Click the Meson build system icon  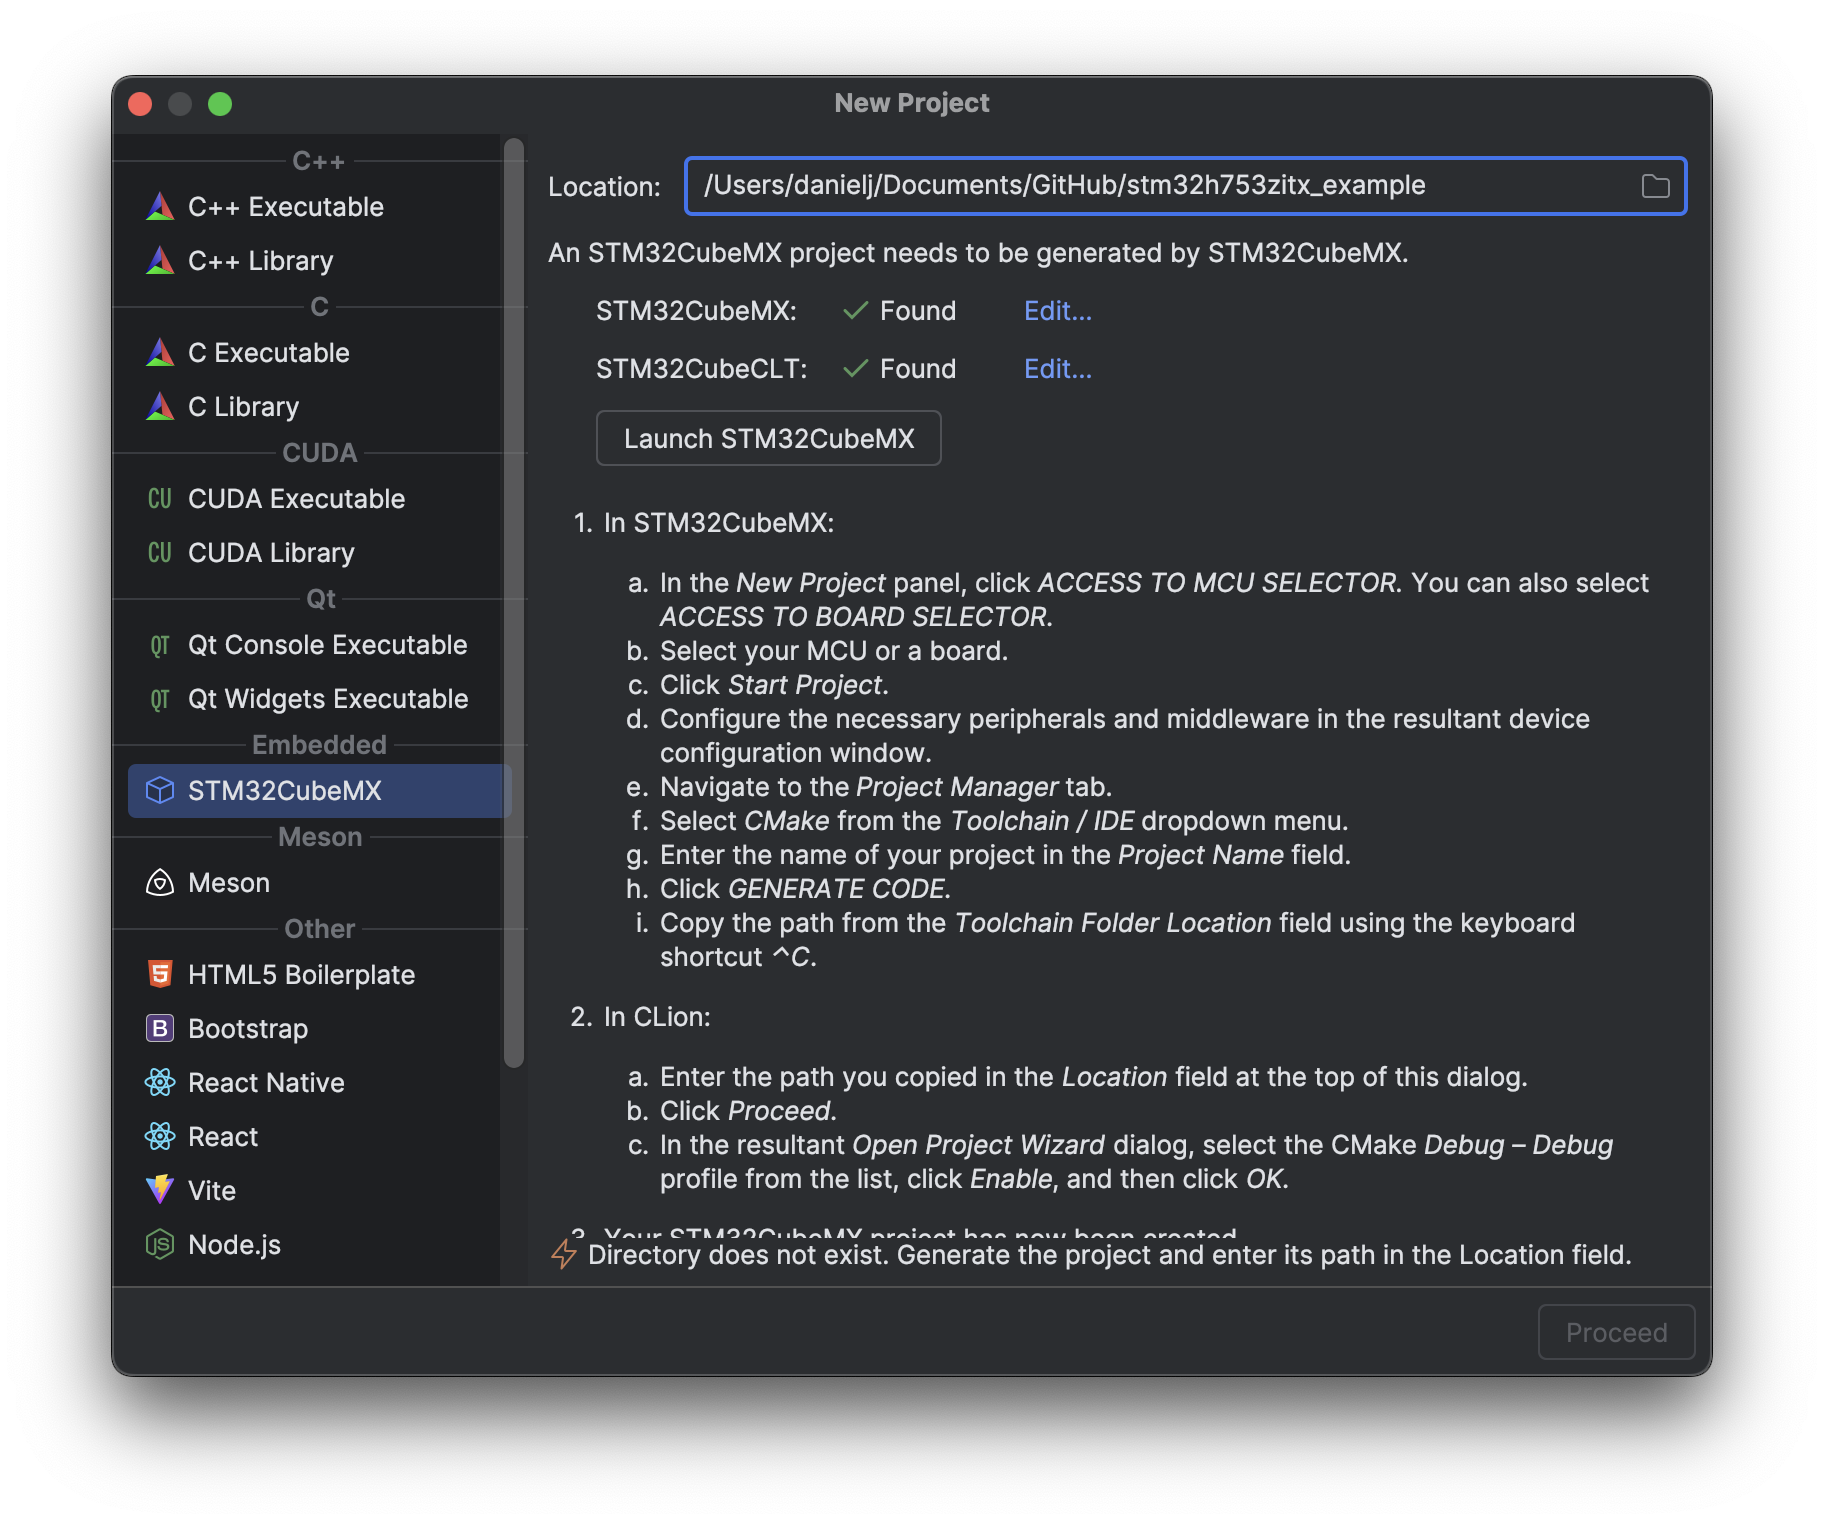[160, 882]
